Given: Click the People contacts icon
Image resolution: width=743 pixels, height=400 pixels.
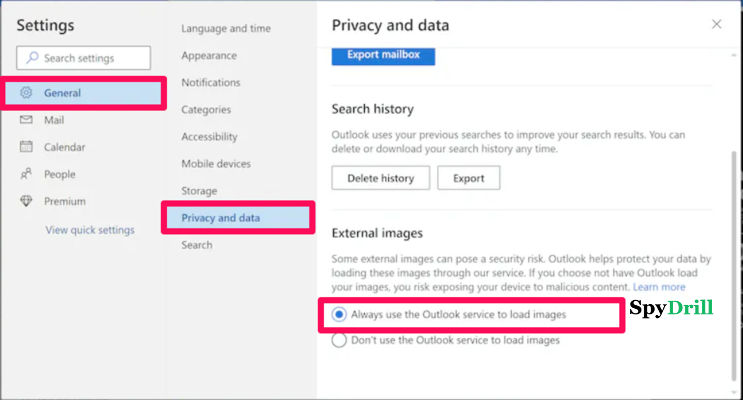Looking at the screenshot, I should [26, 174].
